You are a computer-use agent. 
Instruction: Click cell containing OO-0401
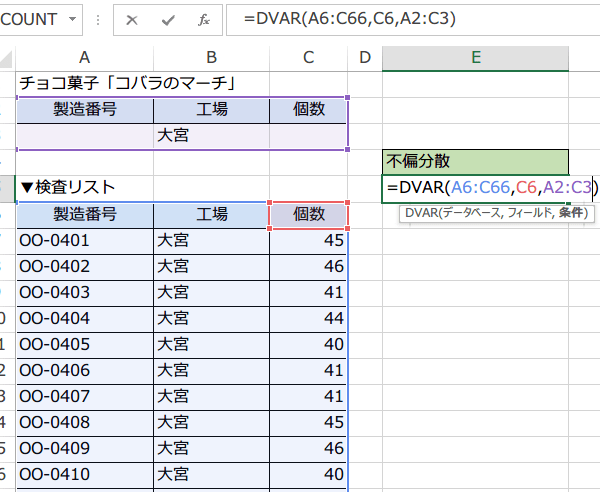[x=84, y=240]
